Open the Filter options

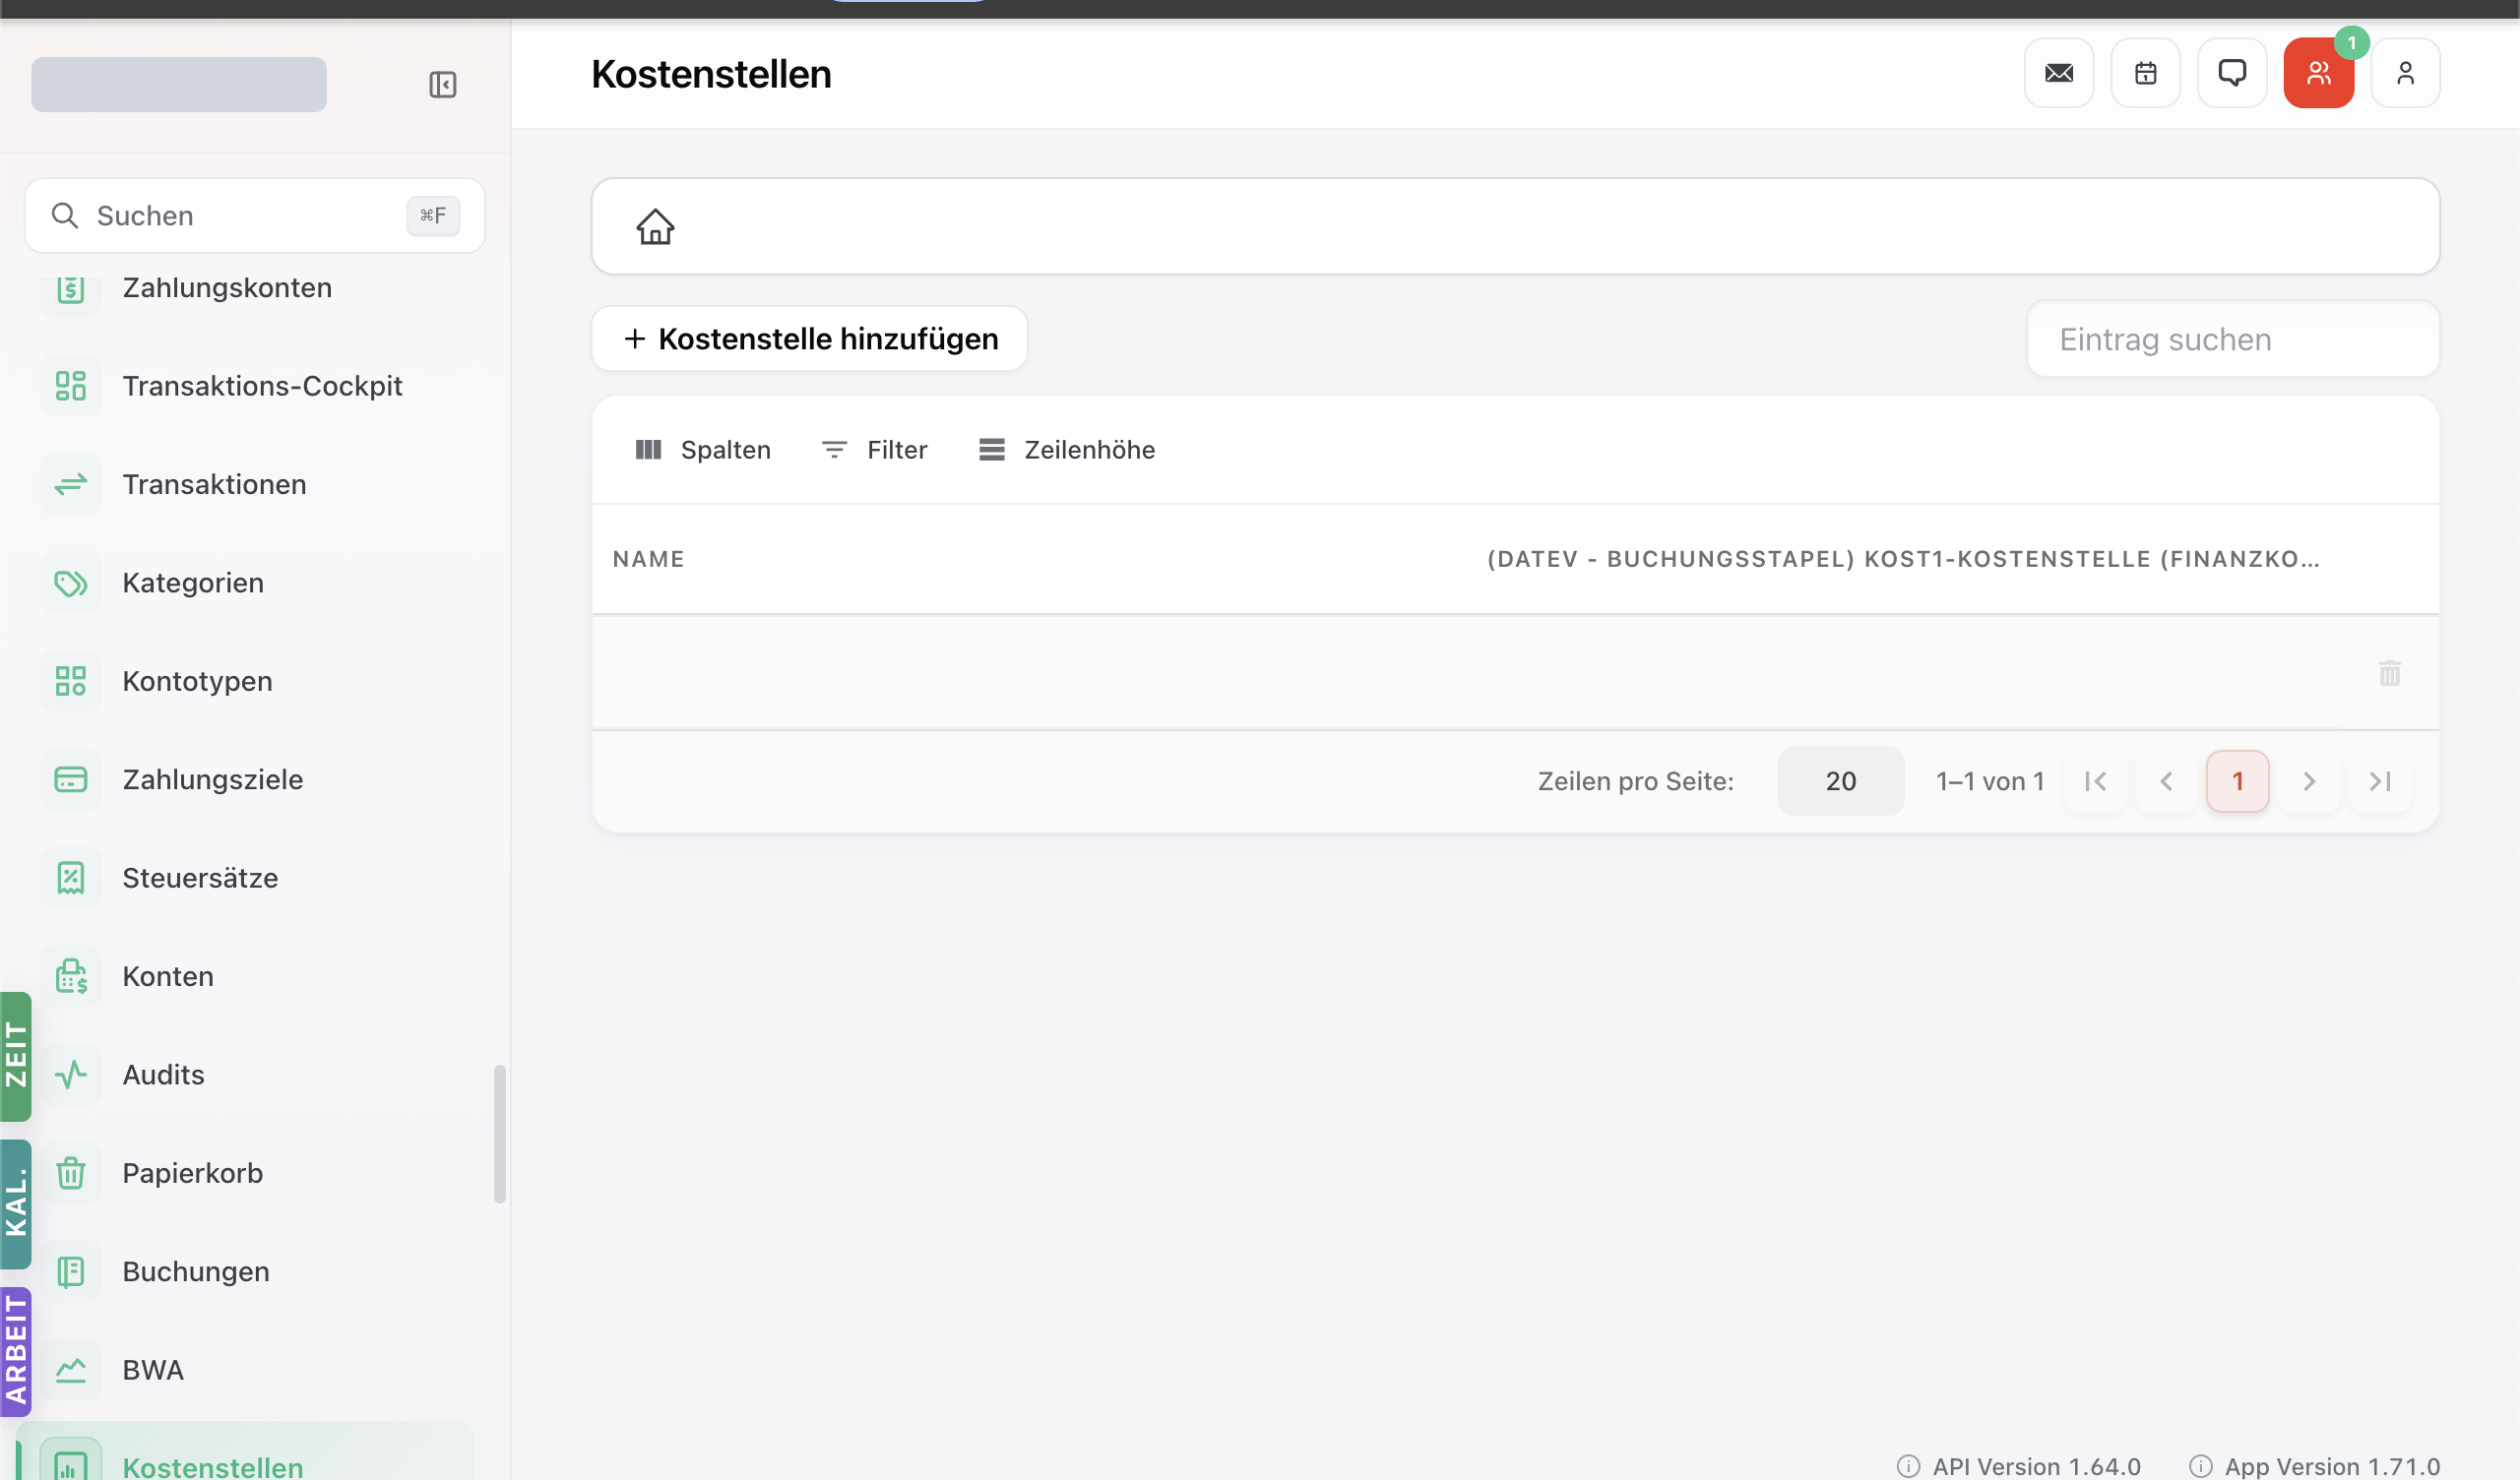pyautogui.click(x=874, y=450)
